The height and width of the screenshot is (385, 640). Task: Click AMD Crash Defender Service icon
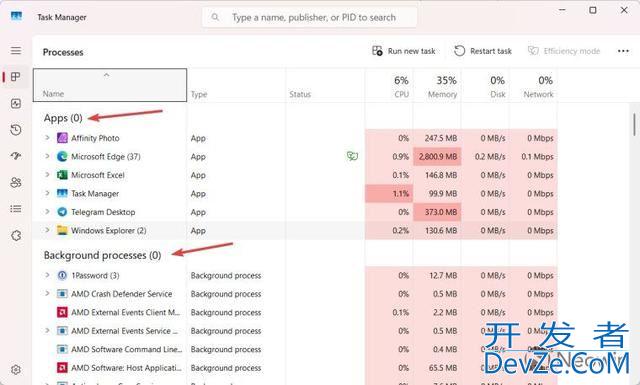62,294
